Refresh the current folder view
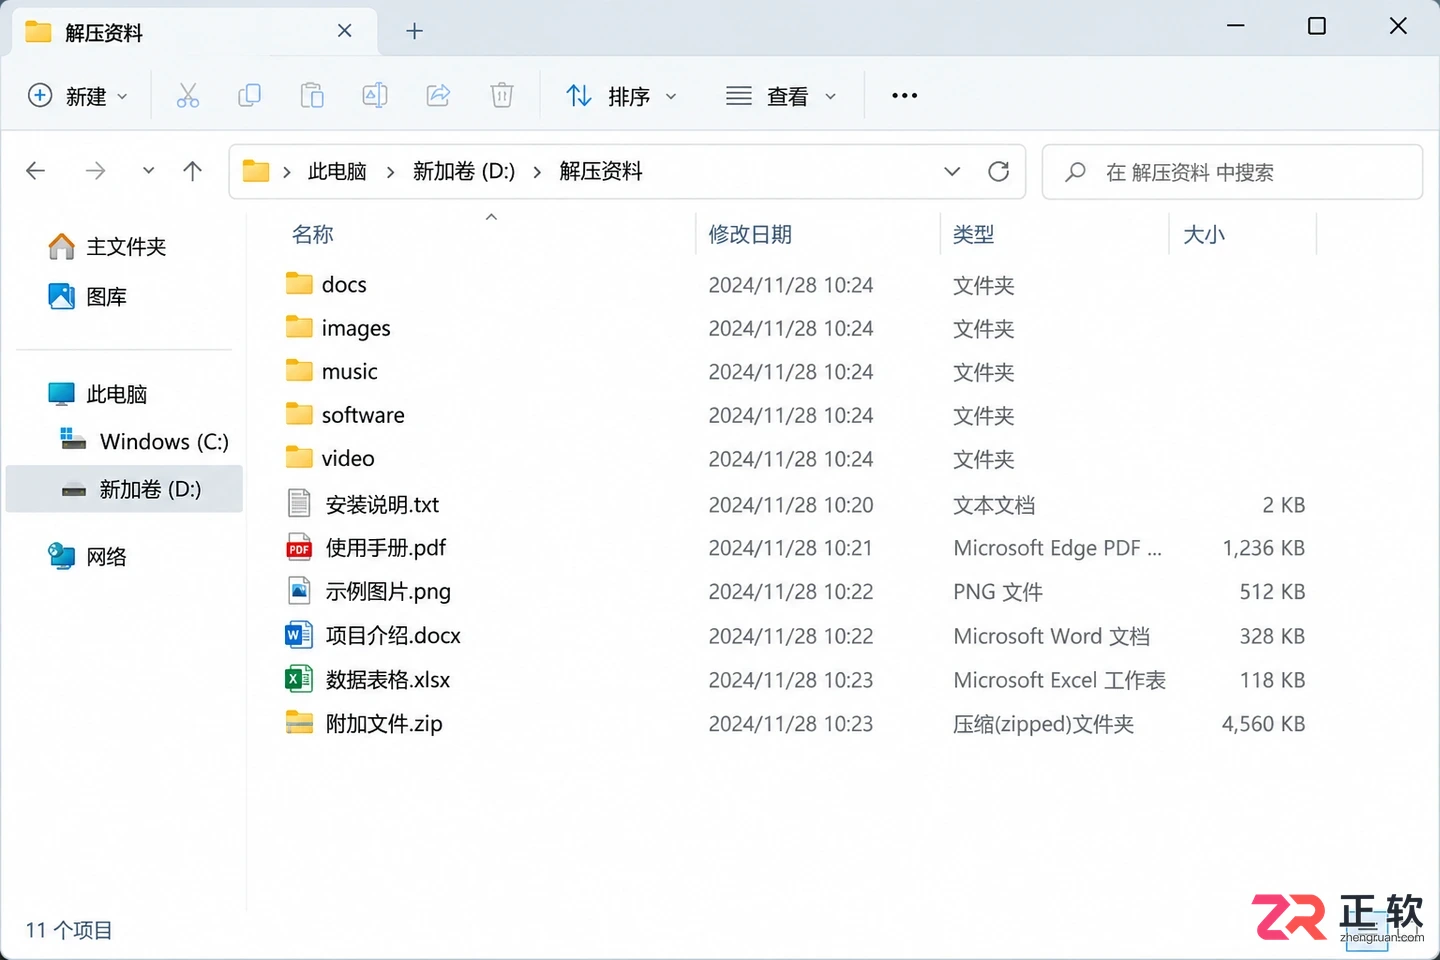This screenshot has height=960, width=1440. 998,172
